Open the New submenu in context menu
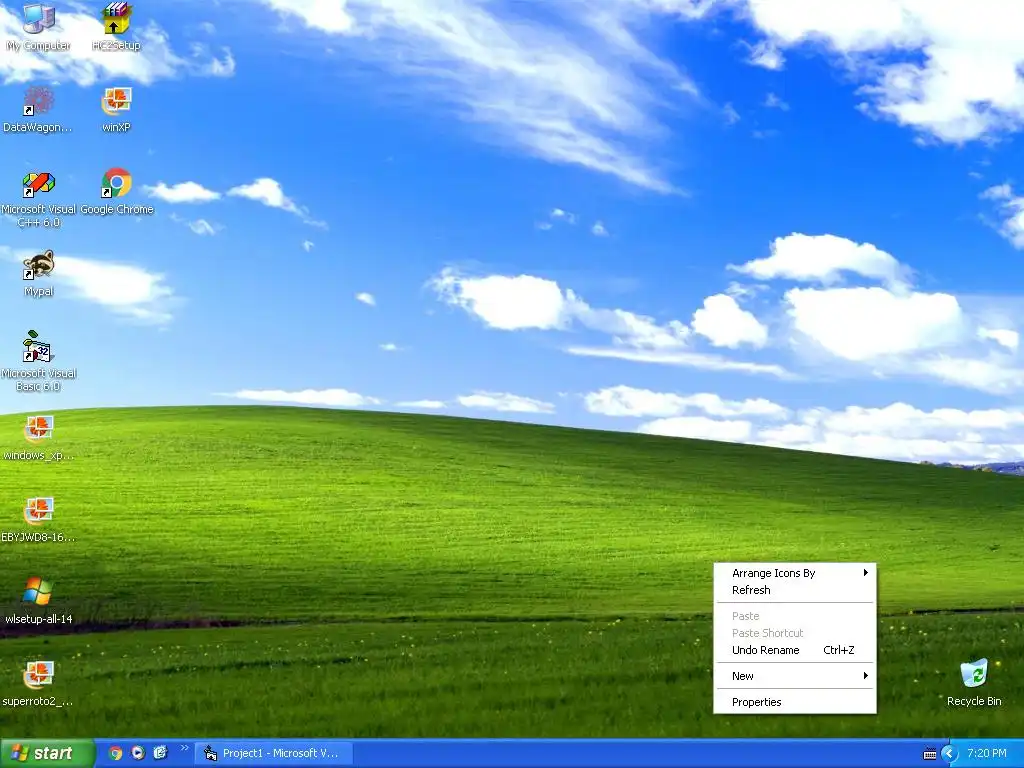The image size is (1024, 768). [x=795, y=676]
